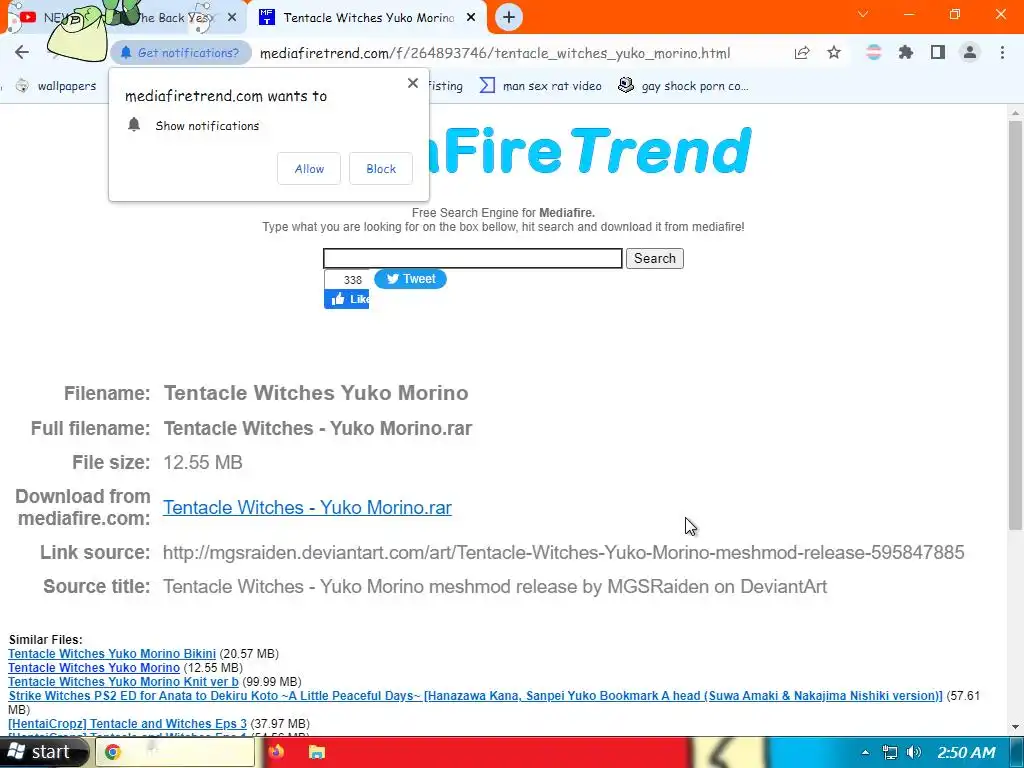
Task: Open Tentacle Witches Yuko Morino Knit ver b
Action: (123, 682)
